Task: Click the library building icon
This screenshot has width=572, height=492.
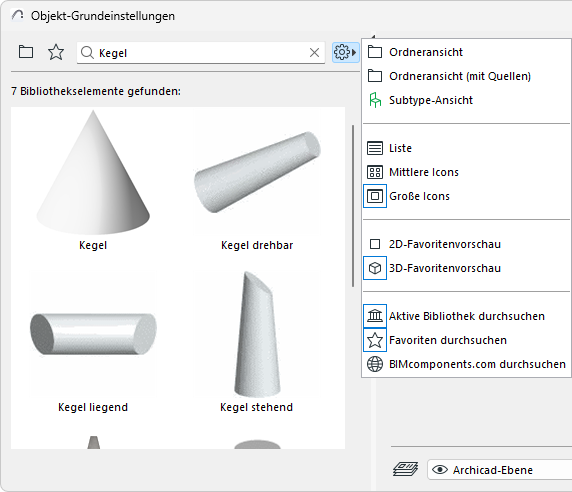Action: click(375, 316)
